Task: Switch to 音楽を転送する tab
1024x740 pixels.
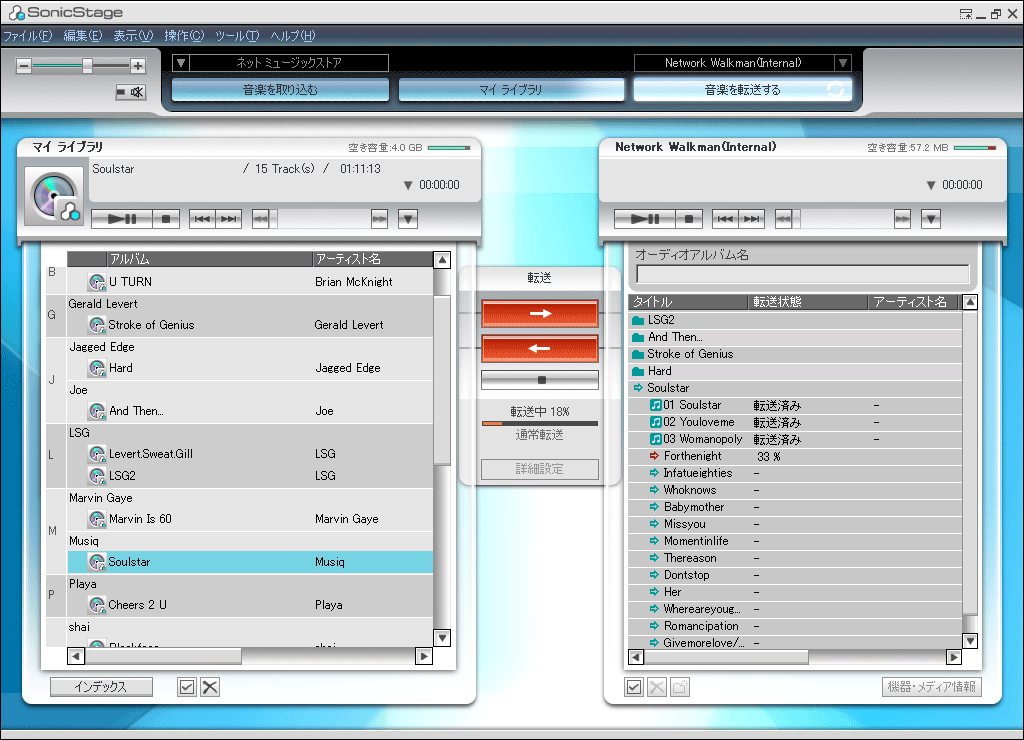Action: (743, 89)
